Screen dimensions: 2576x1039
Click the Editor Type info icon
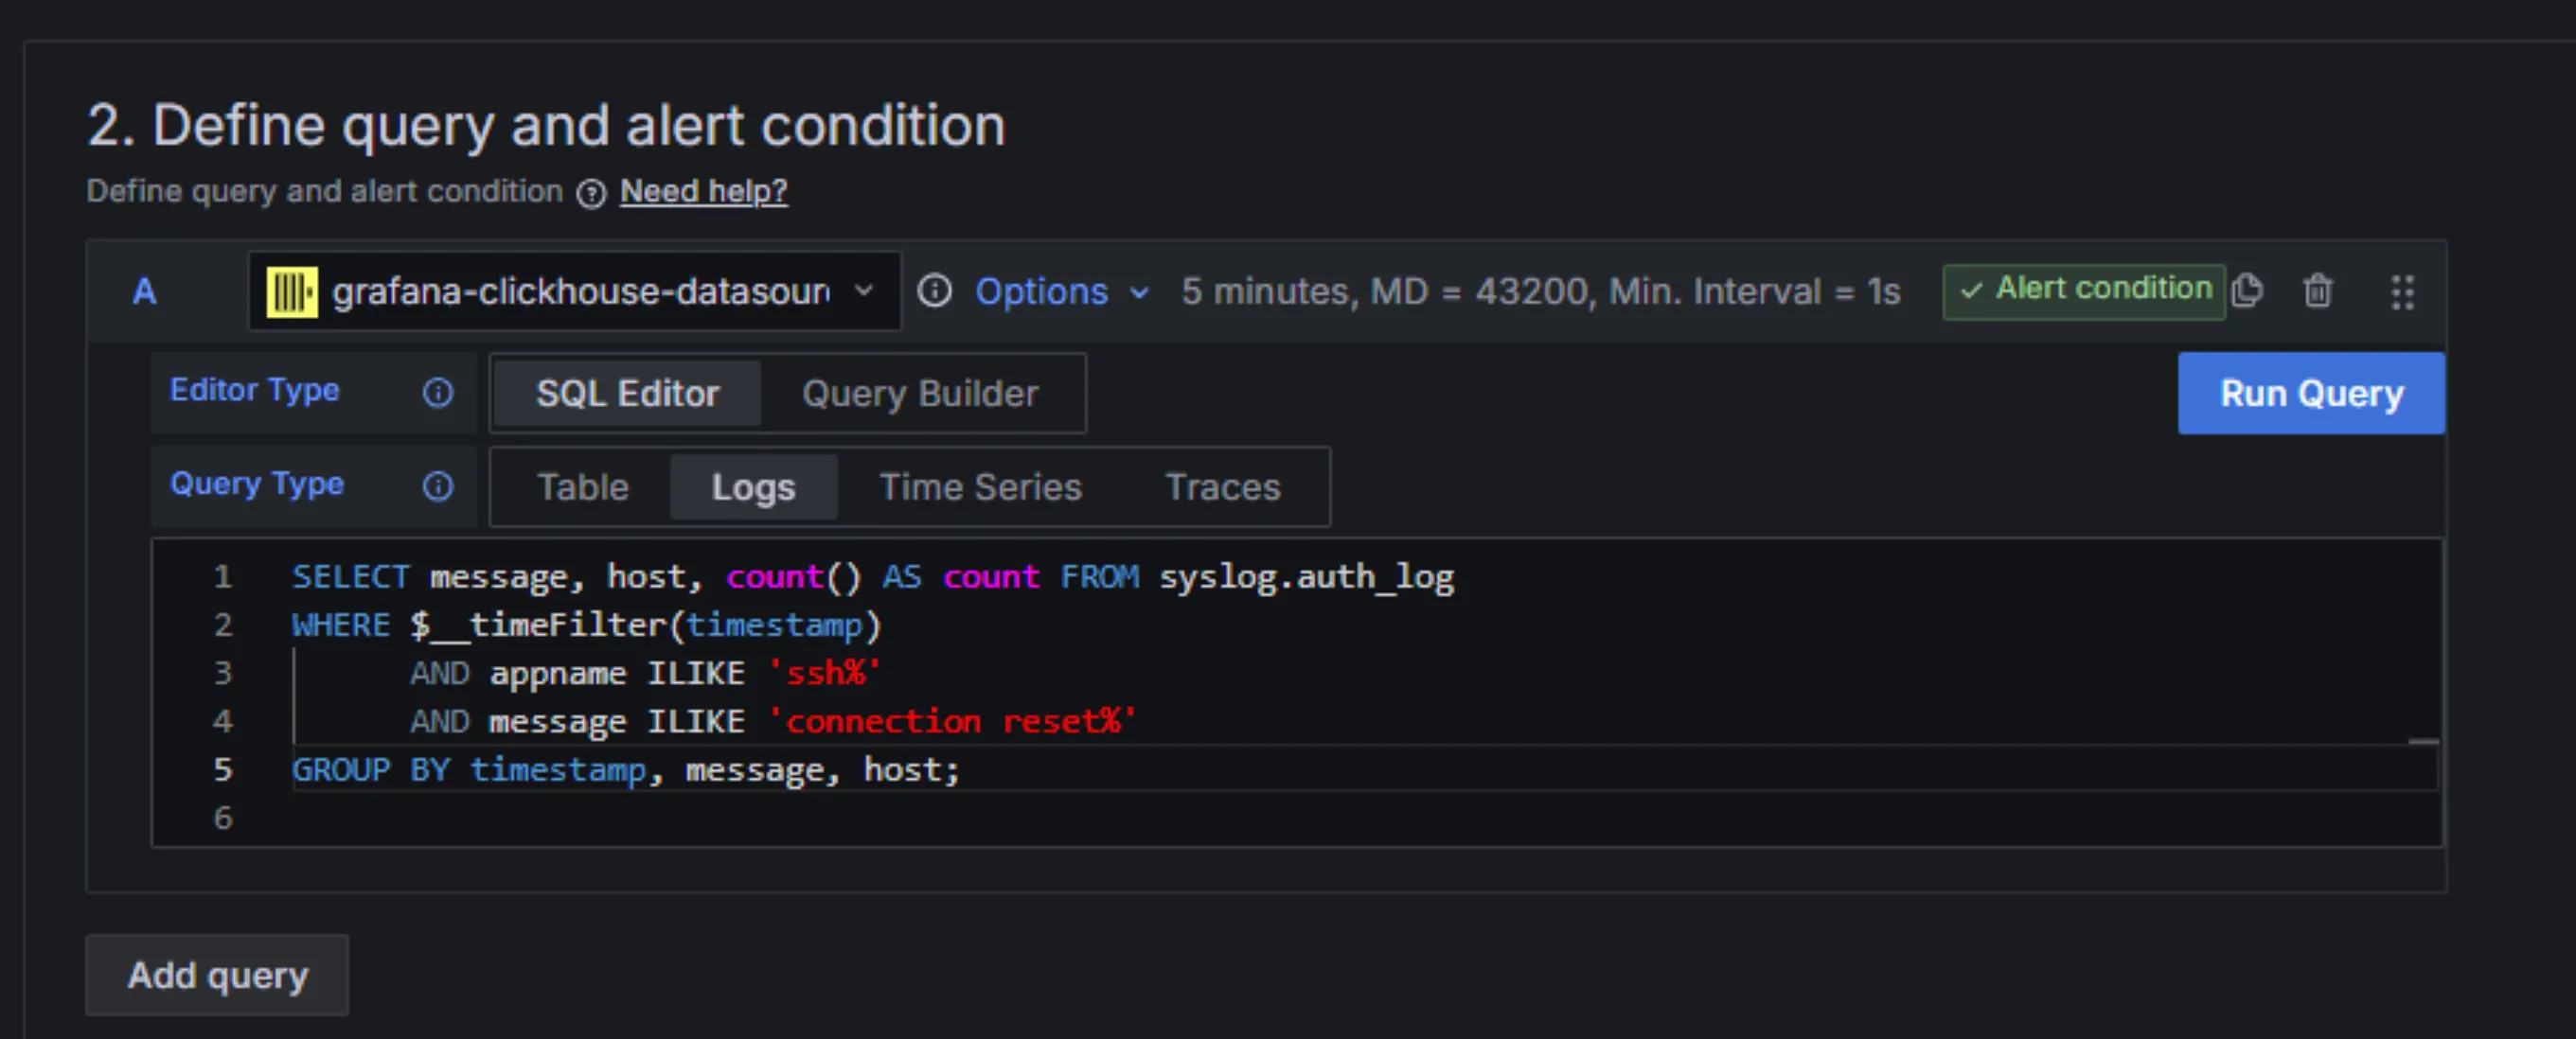point(437,393)
